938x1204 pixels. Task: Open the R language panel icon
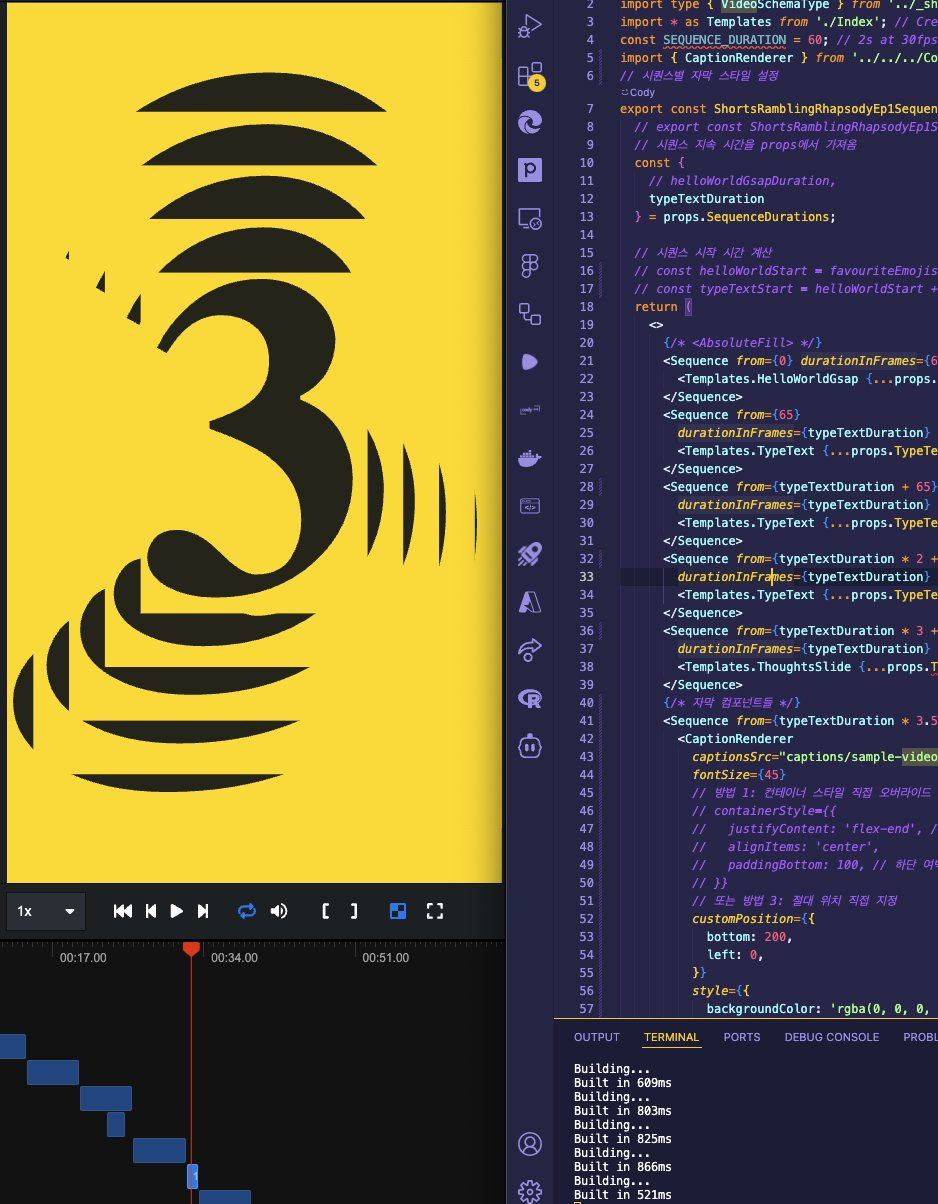(529, 698)
